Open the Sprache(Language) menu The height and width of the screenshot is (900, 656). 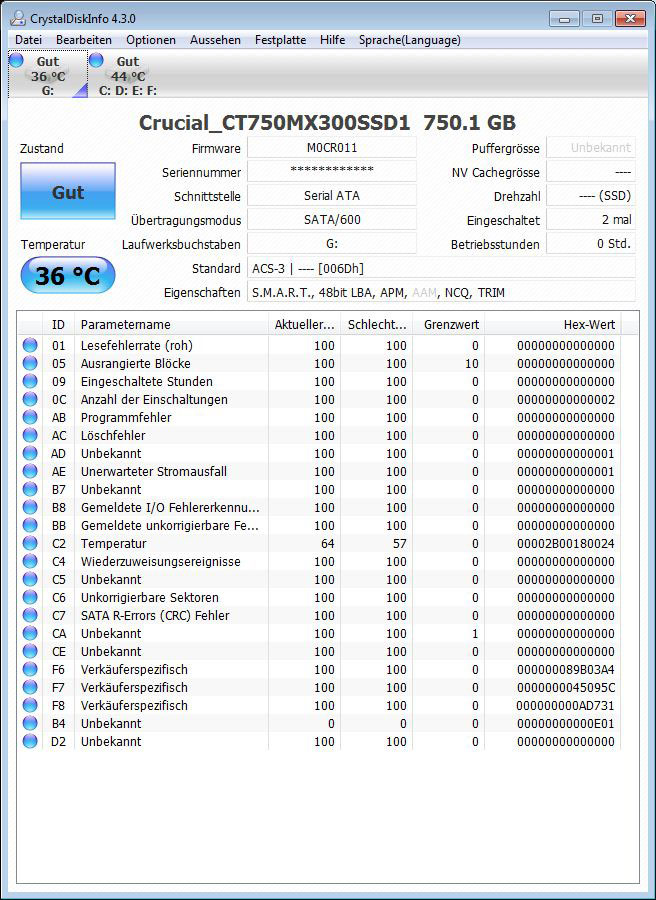(410, 40)
